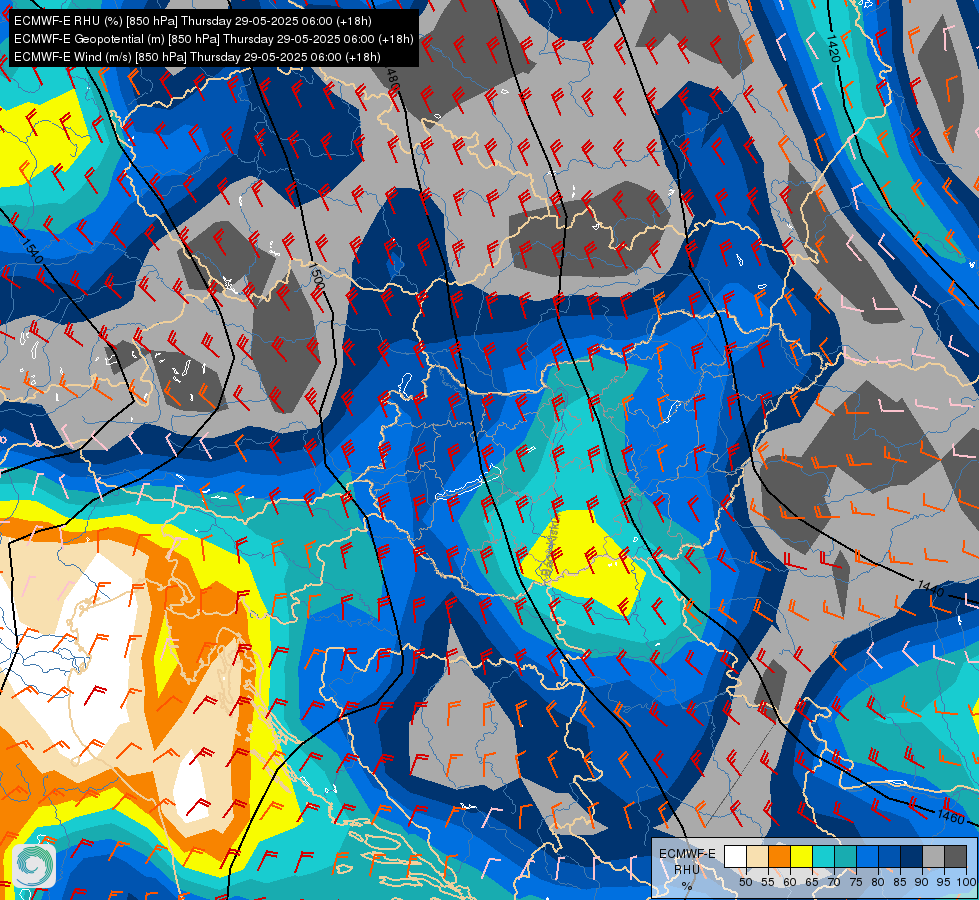The image size is (979, 900).
Task: Select the wheat-colored 50–55% legend swatch
Action: [x=757, y=856]
